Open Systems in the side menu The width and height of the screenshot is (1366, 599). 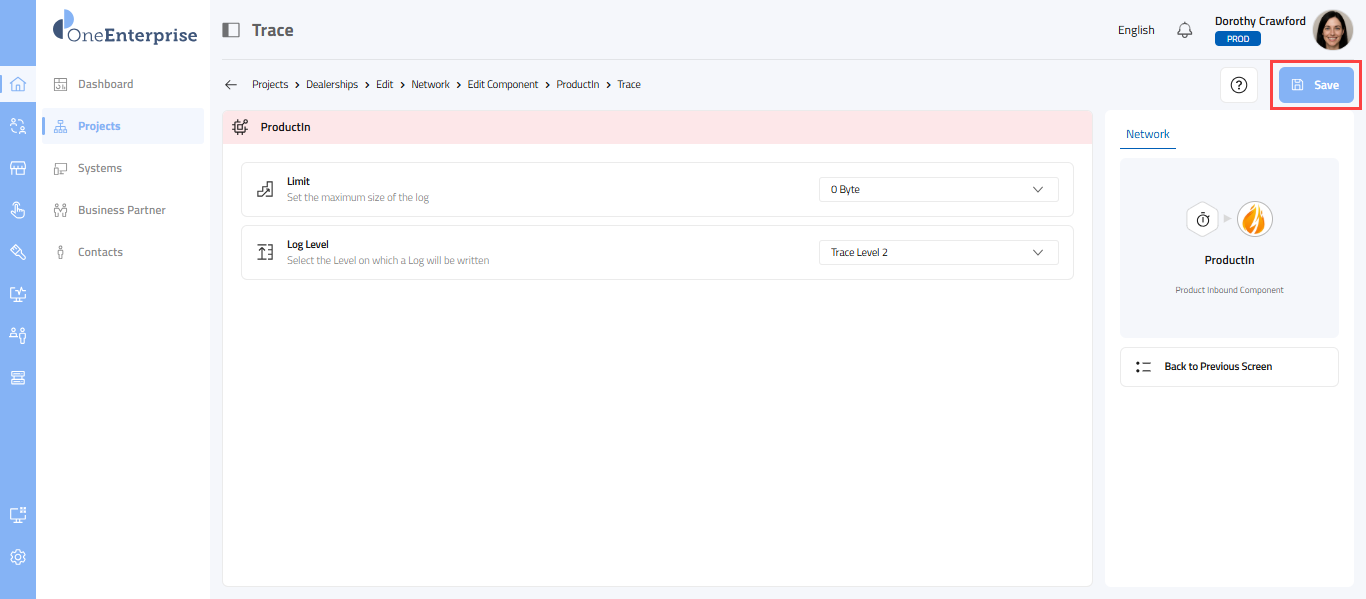coord(100,168)
